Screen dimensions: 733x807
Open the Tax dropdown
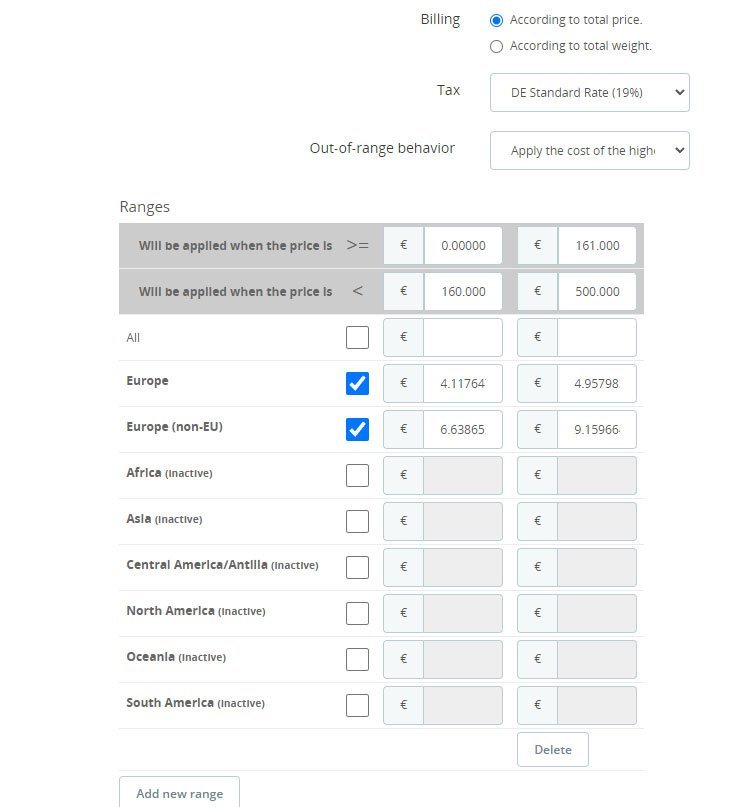(x=589, y=92)
